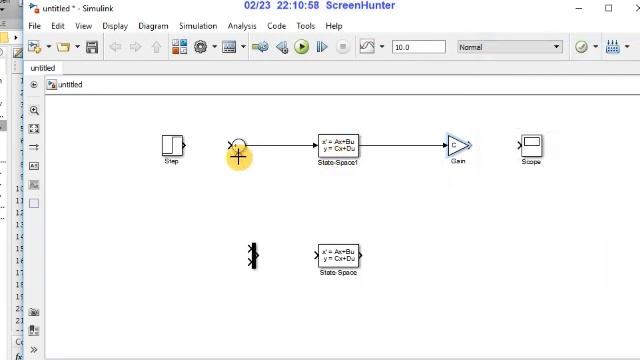Click the Up to Parent arrow
Image resolution: width=640 pixels, height=360 pixels.
coord(156,47)
